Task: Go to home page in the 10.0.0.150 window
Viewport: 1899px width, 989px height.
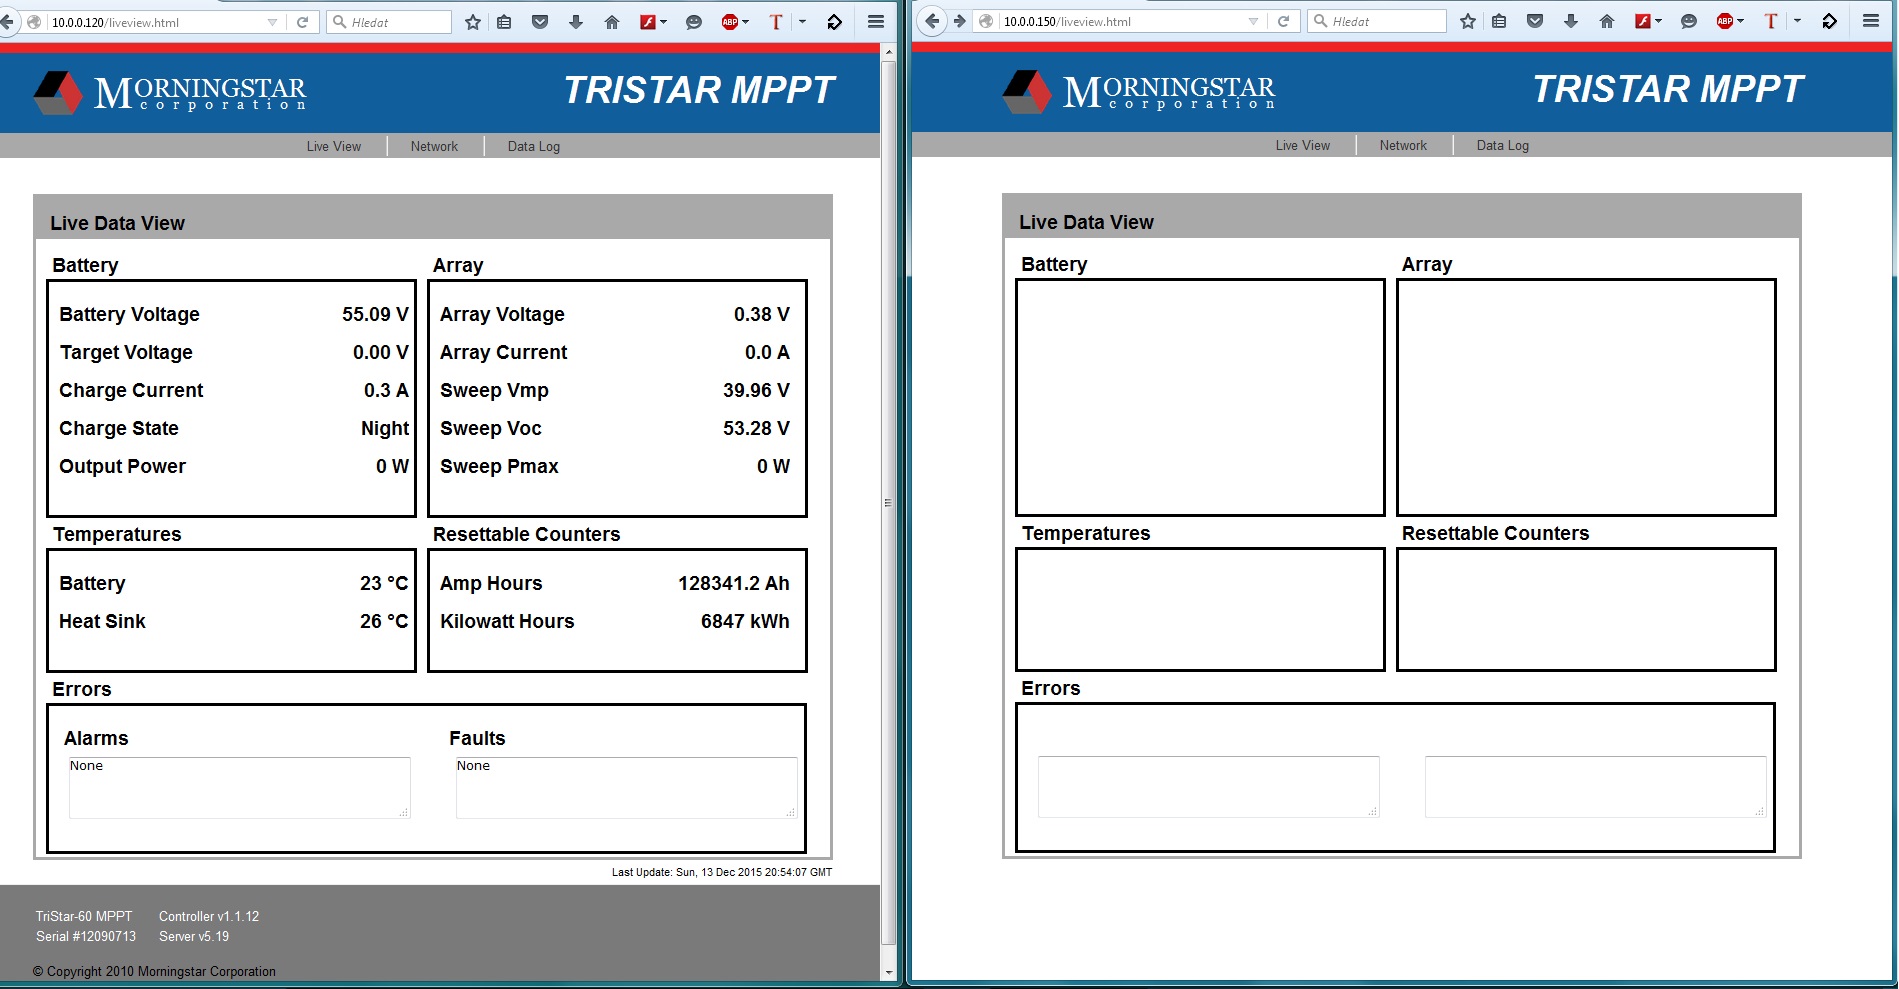Action: click(x=1607, y=21)
